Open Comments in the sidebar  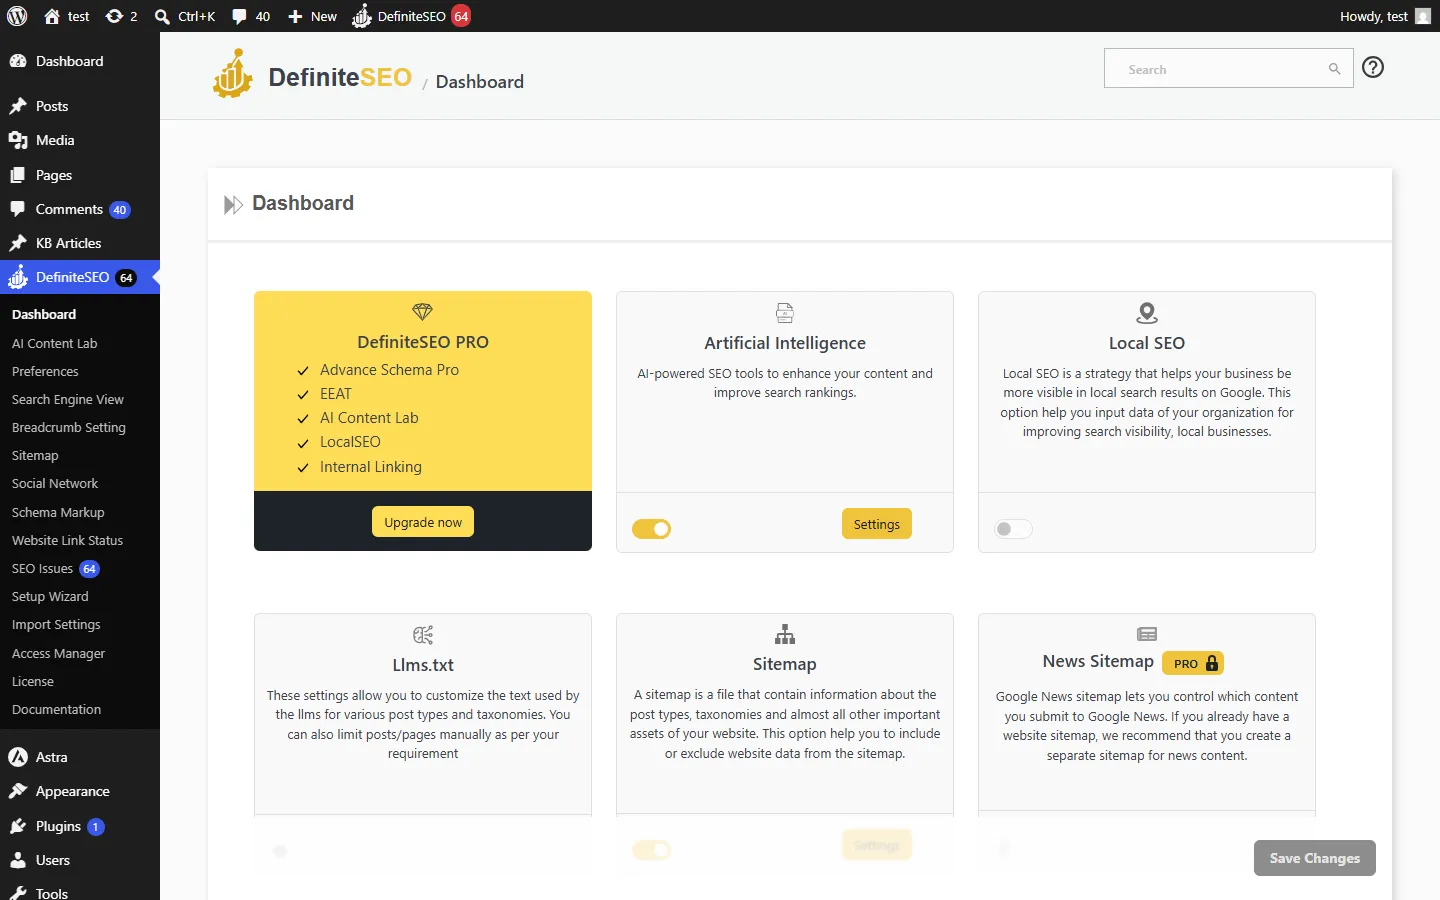(x=80, y=209)
